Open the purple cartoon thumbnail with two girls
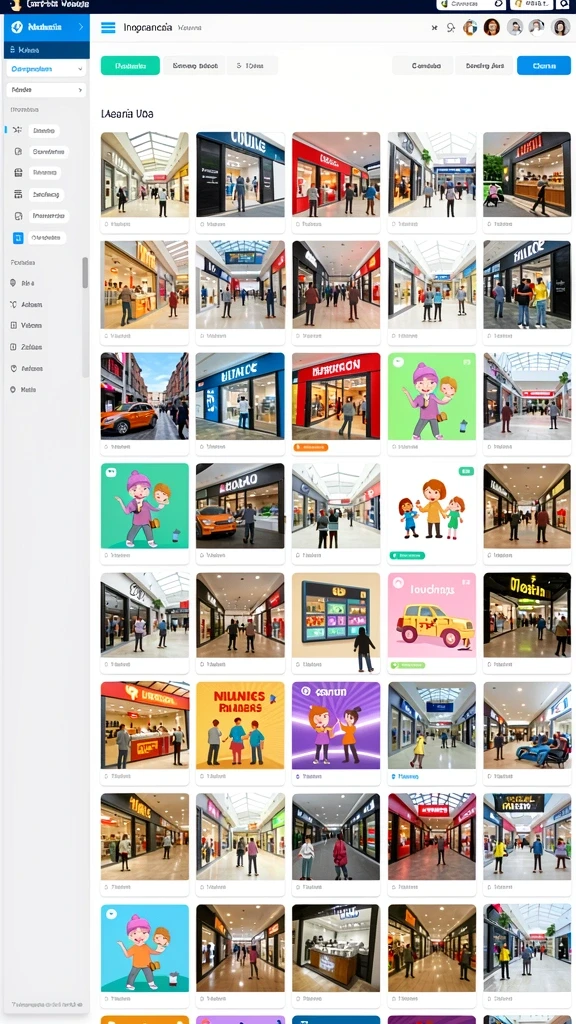The height and width of the screenshot is (1024, 576). [x=336, y=725]
